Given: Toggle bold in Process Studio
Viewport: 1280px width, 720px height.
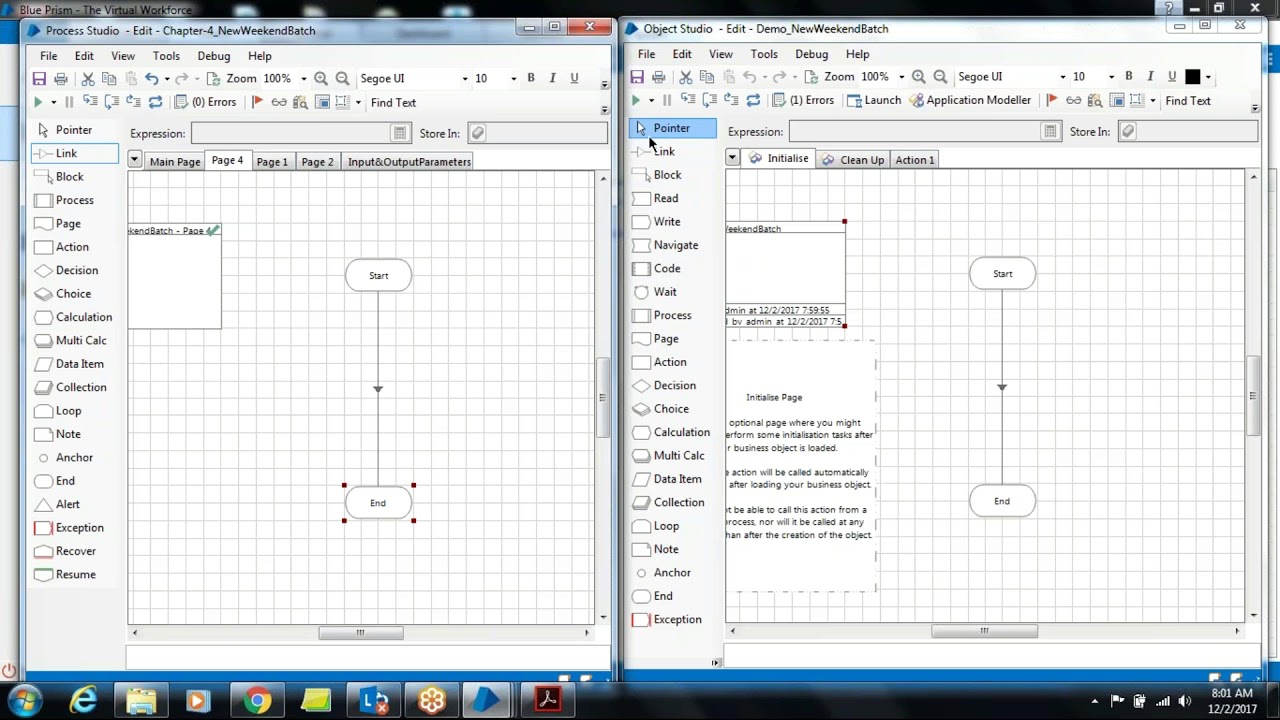Looking at the screenshot, I should click(x=531, y=78).
